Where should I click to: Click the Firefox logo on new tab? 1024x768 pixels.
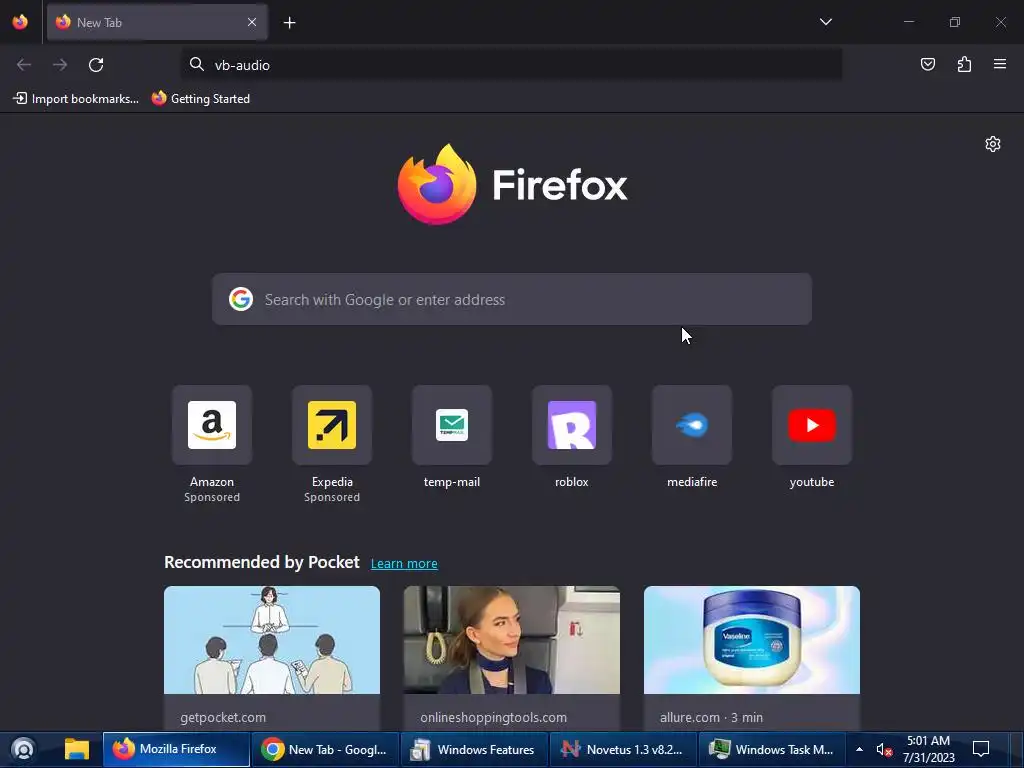pyautogui.click(x=512, y=184)
